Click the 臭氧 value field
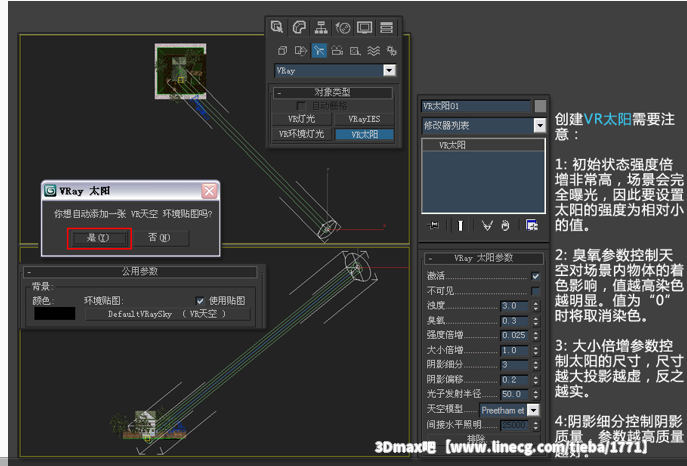 click(514, 321)
